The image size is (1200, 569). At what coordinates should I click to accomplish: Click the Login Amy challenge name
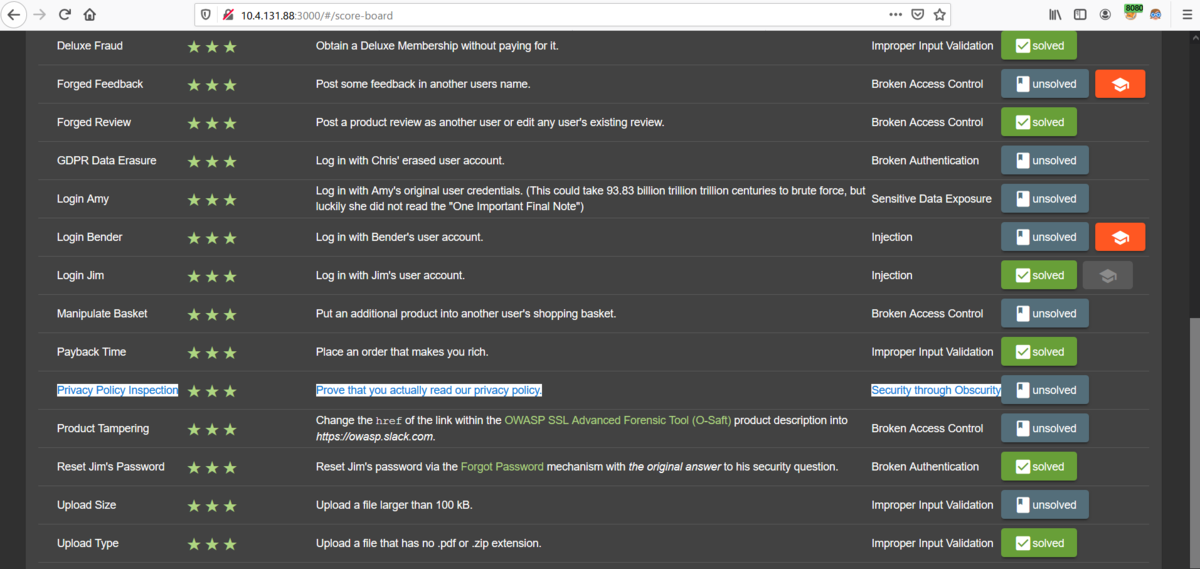(83, 199)
